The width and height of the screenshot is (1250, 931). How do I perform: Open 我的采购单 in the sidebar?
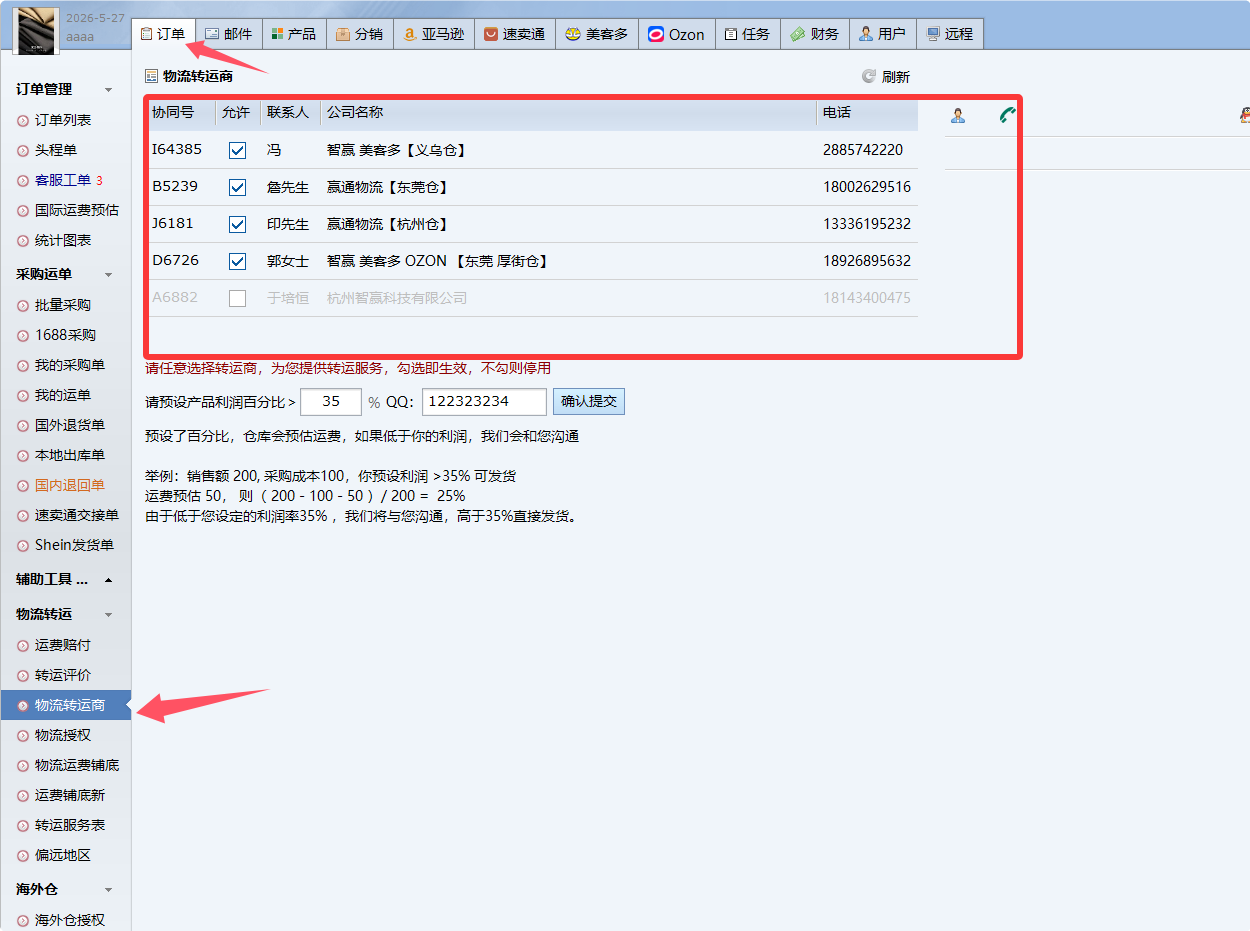click(70, 365)
